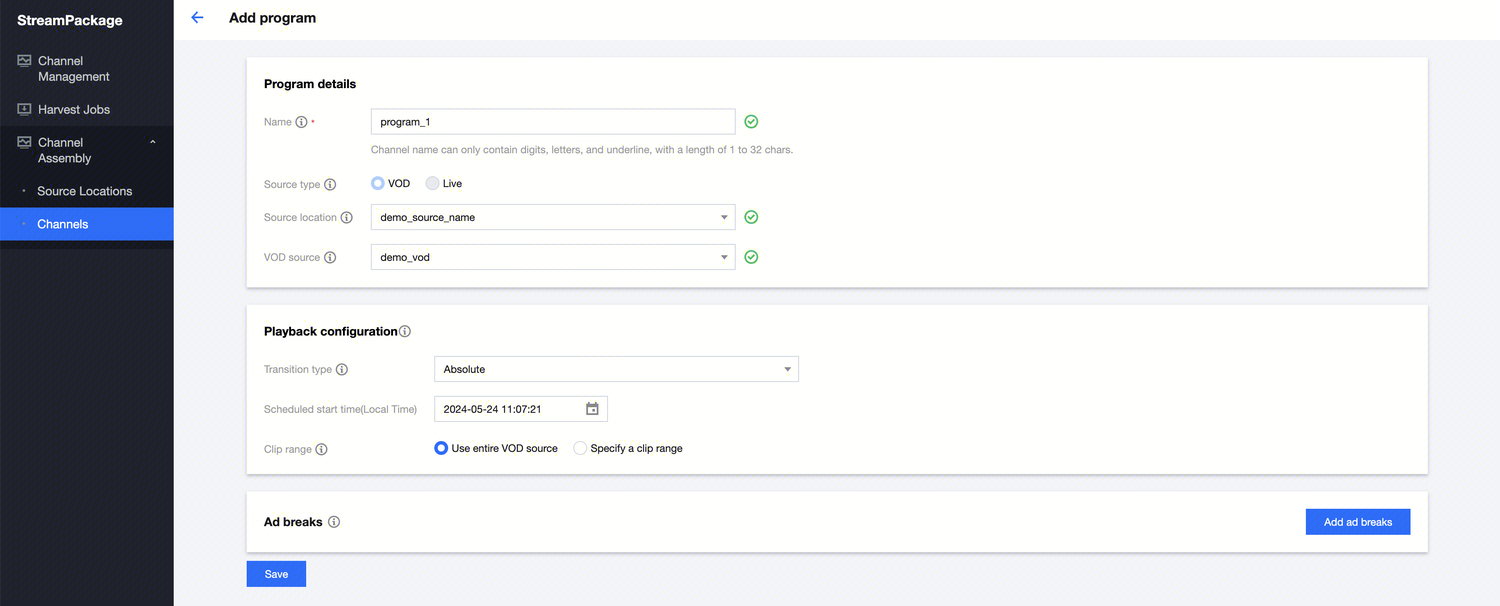Click the info icon beside Transition type

coord(342,369)
